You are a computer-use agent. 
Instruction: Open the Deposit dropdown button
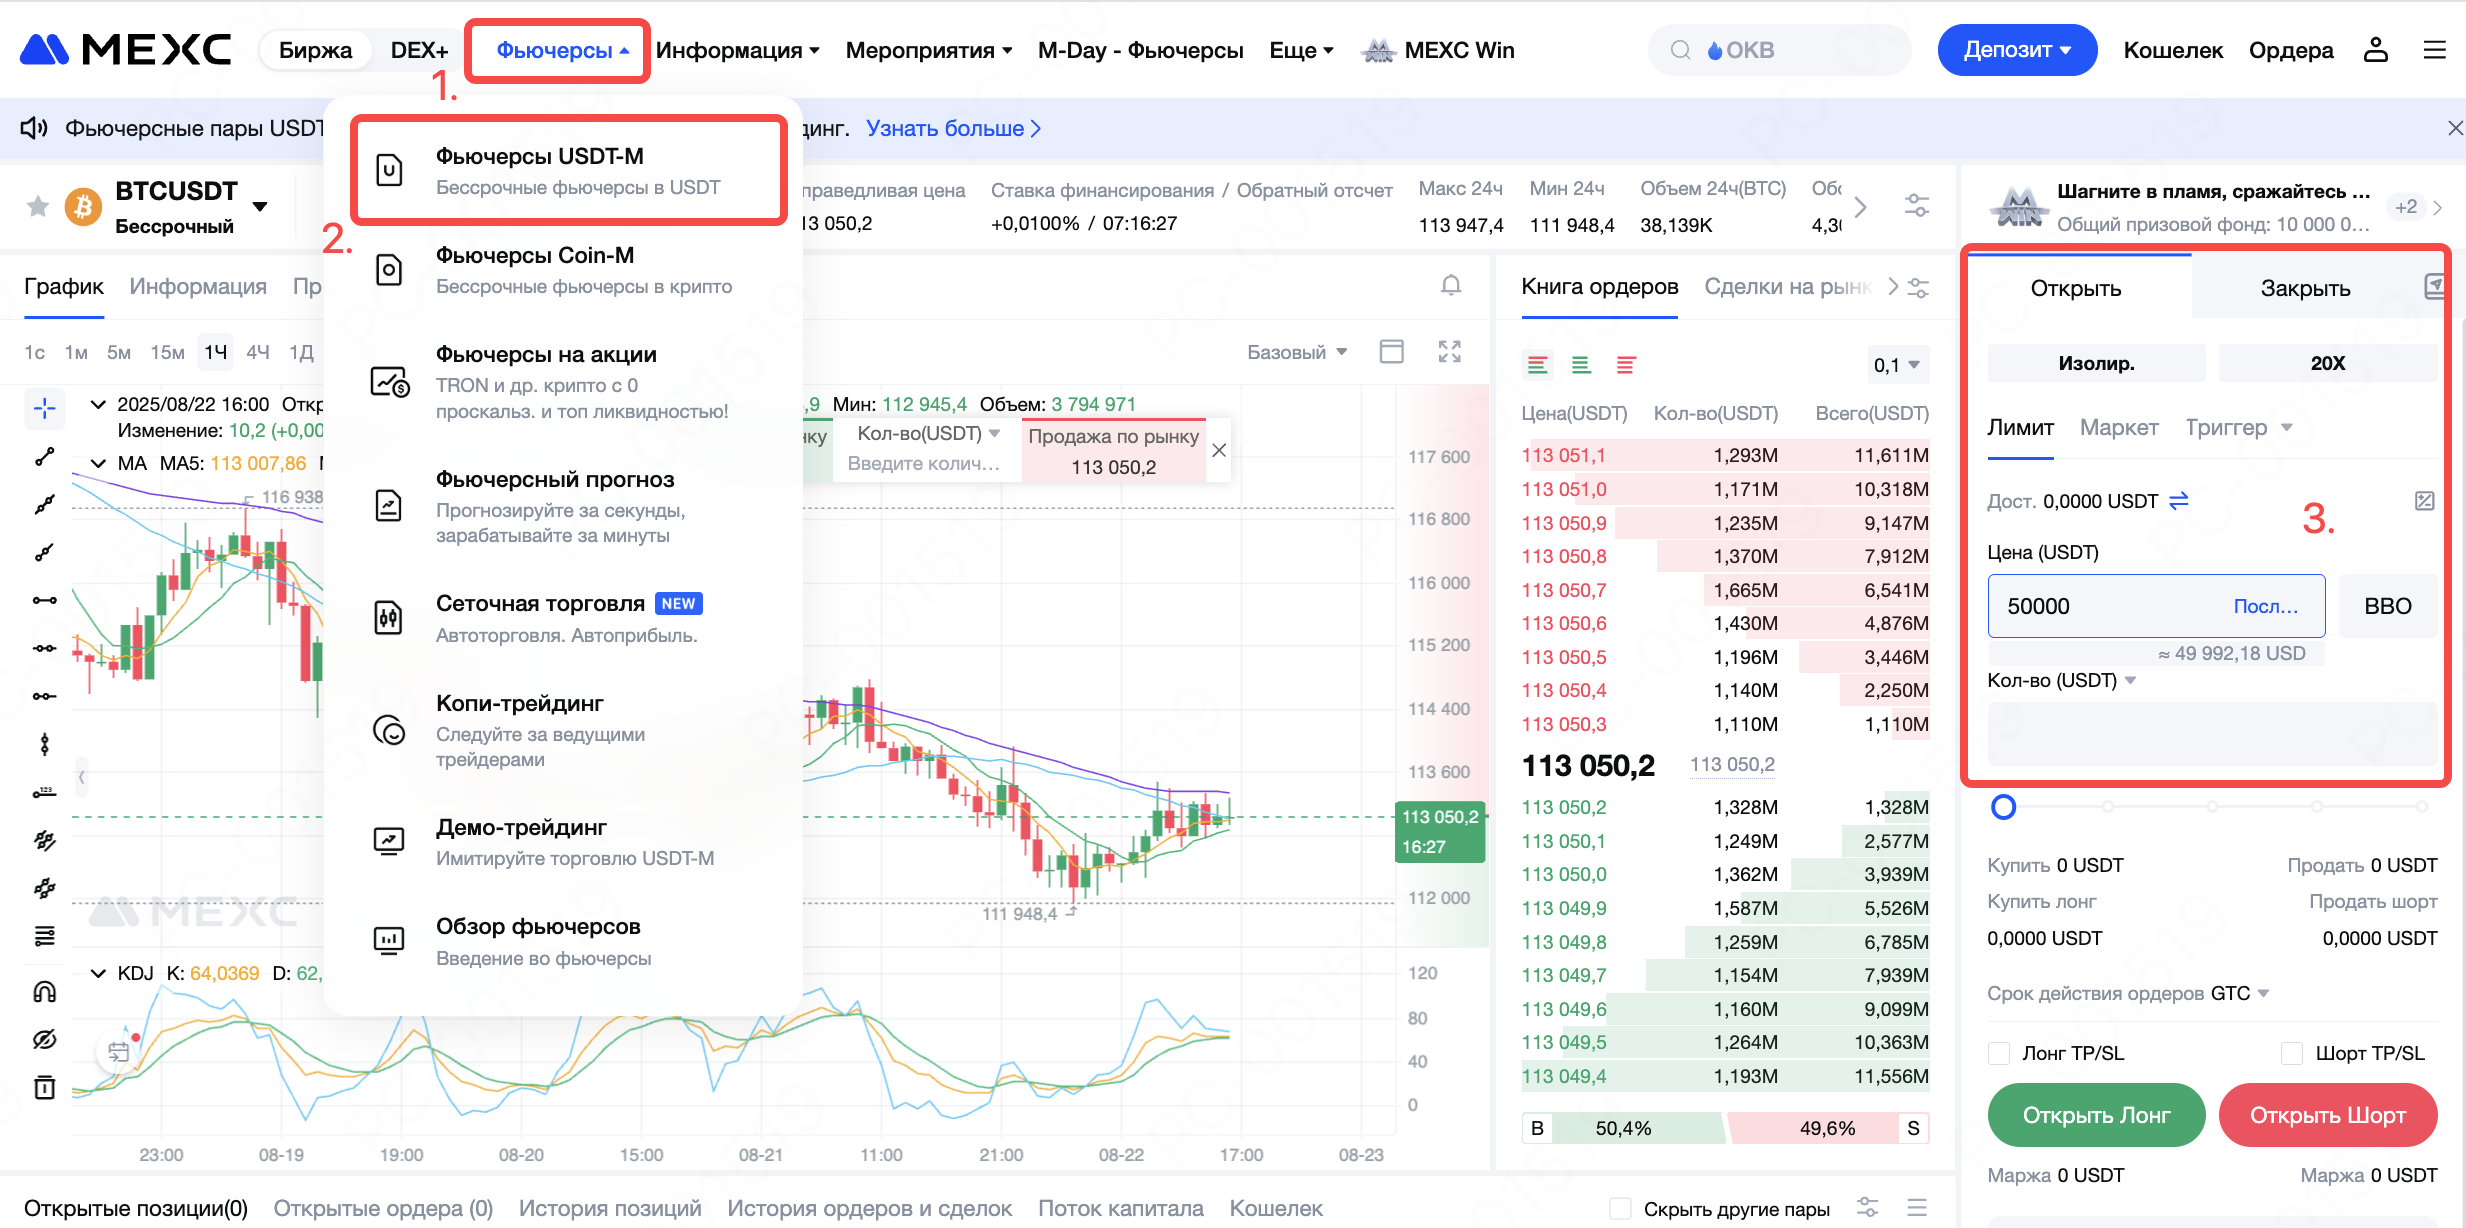(x=2017, y=50)
